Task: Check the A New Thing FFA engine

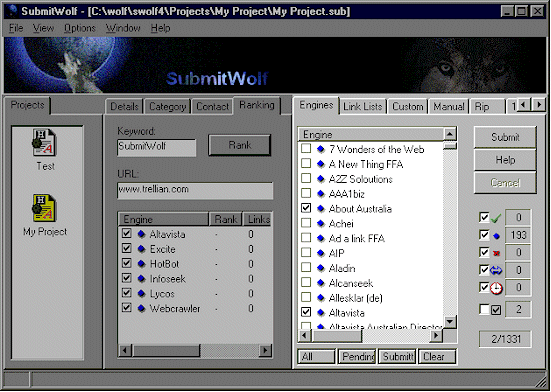Action: (x=306, y=163)
